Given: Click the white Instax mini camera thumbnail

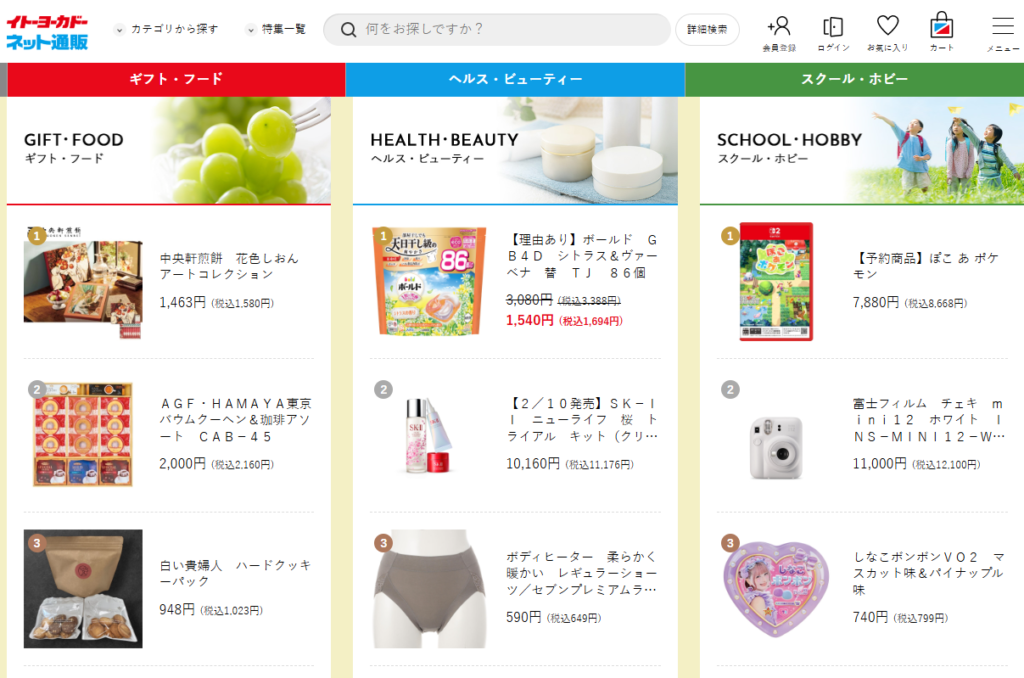Looking at the screenshot, I should [x=776, y=449].
